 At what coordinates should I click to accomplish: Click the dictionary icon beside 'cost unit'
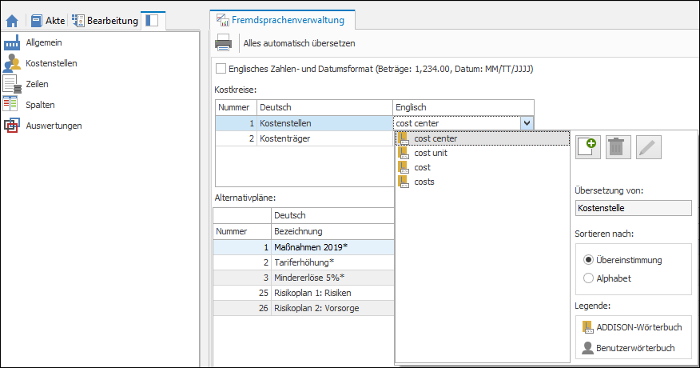(x=404, y=153)
